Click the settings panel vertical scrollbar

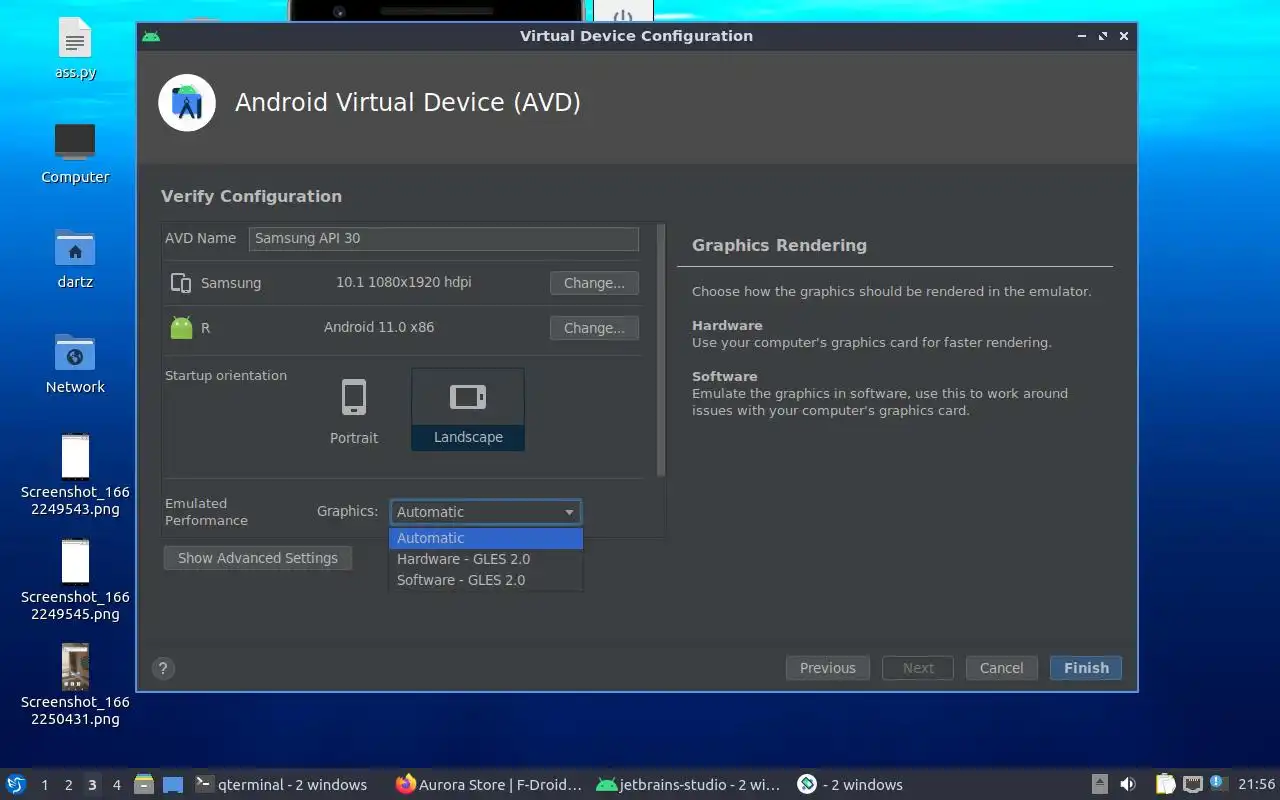tap(660, 350)
